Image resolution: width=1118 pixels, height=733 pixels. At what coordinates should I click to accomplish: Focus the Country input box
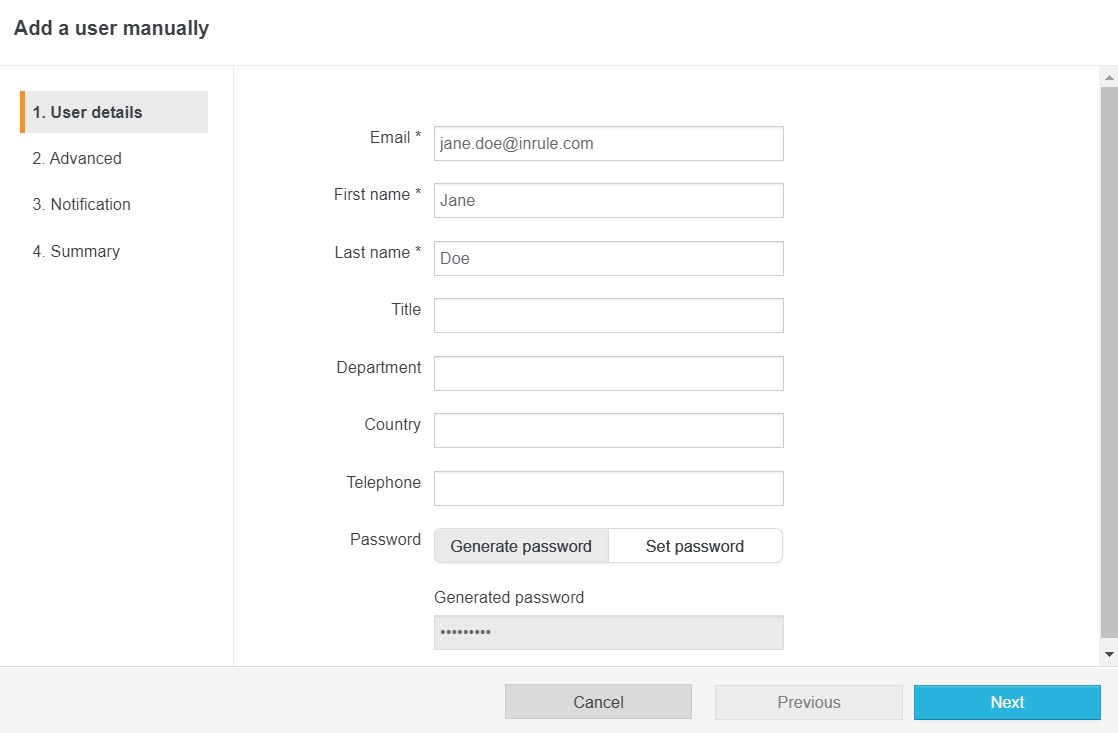(608, 430)
